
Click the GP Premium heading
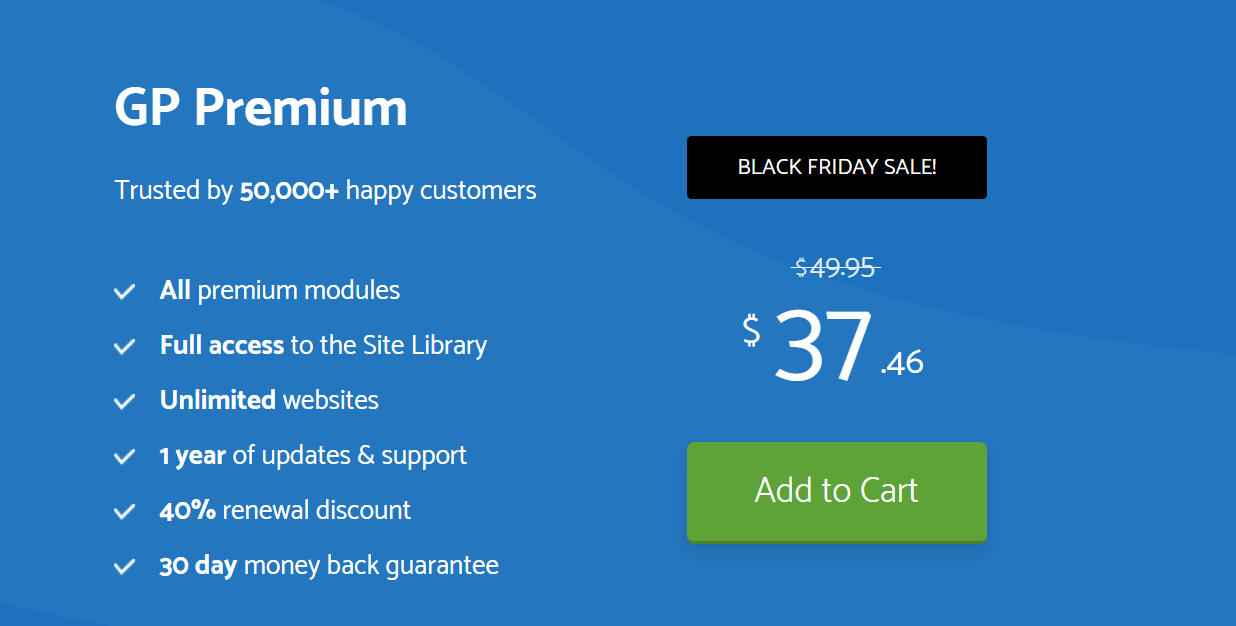pos(261,107)
